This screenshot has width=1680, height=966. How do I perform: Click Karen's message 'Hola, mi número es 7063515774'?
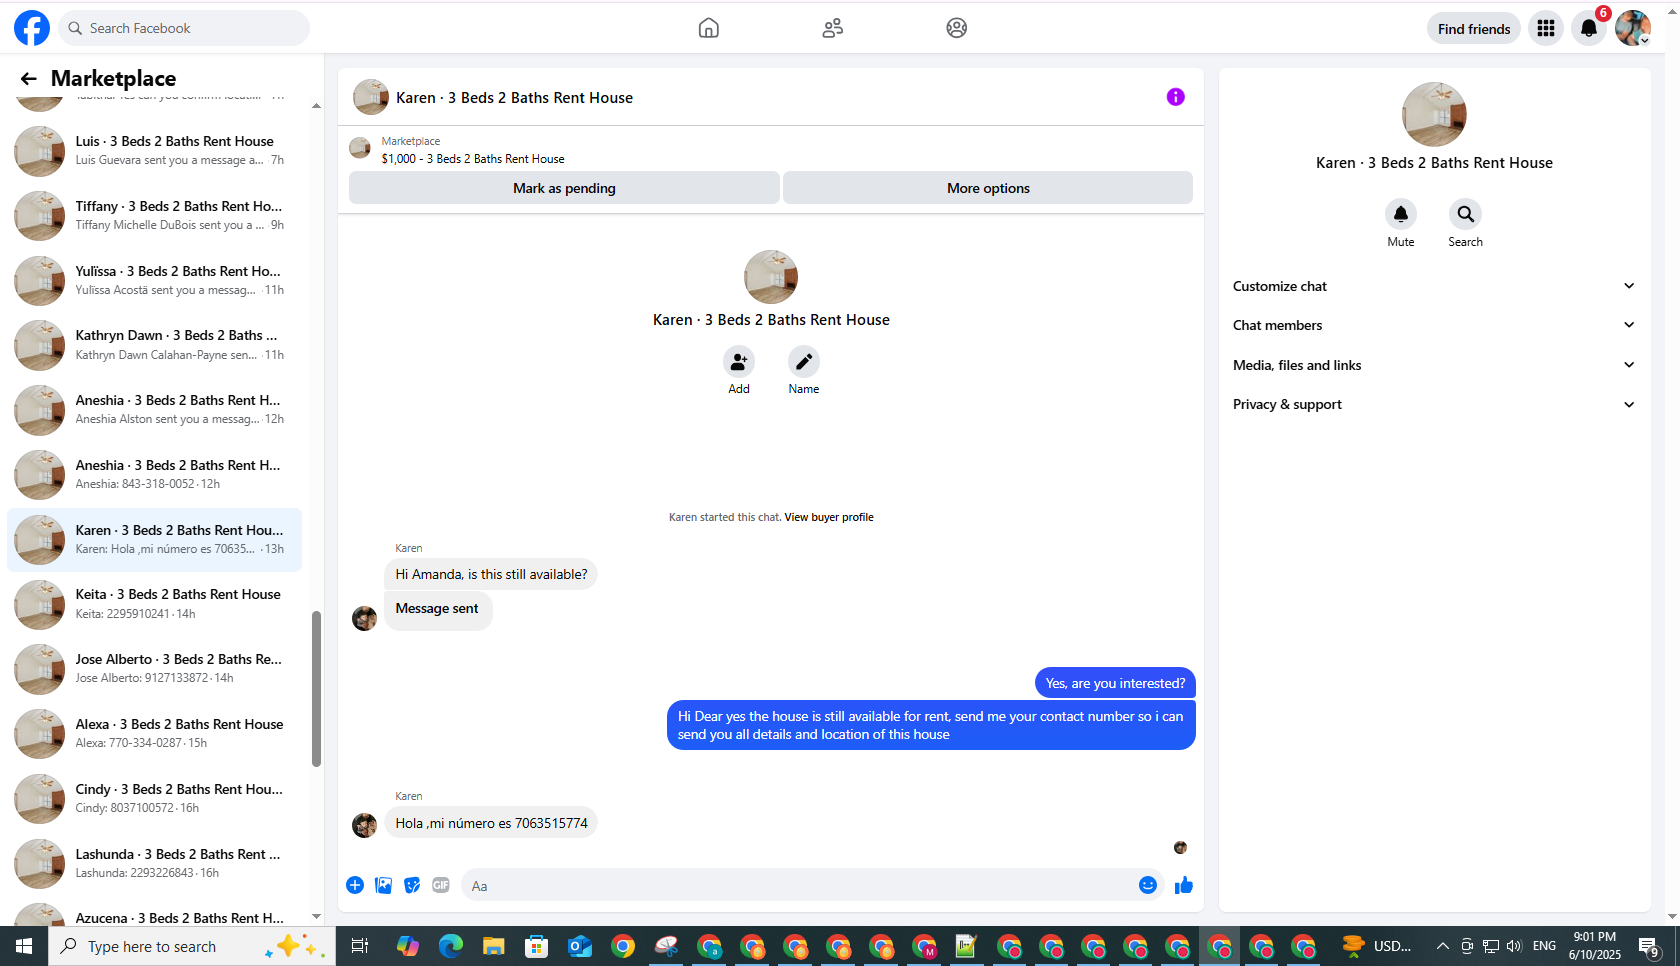pyautogui.click(x=491, y=823)
